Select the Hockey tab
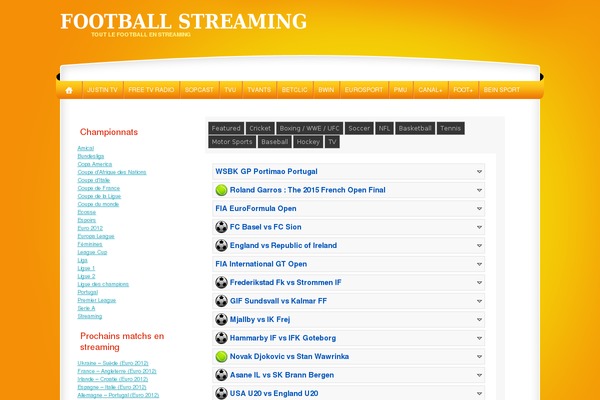The image size is (600, 400). click(308, 142)
